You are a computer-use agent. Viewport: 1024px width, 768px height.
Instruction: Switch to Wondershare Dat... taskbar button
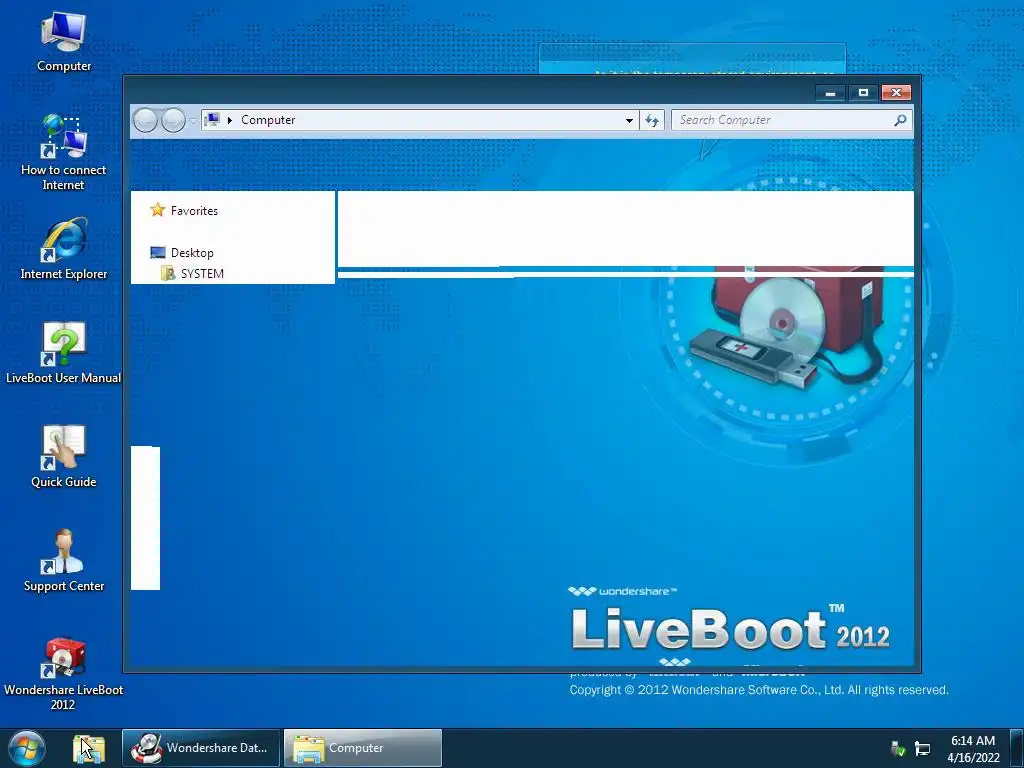point(201,748)
